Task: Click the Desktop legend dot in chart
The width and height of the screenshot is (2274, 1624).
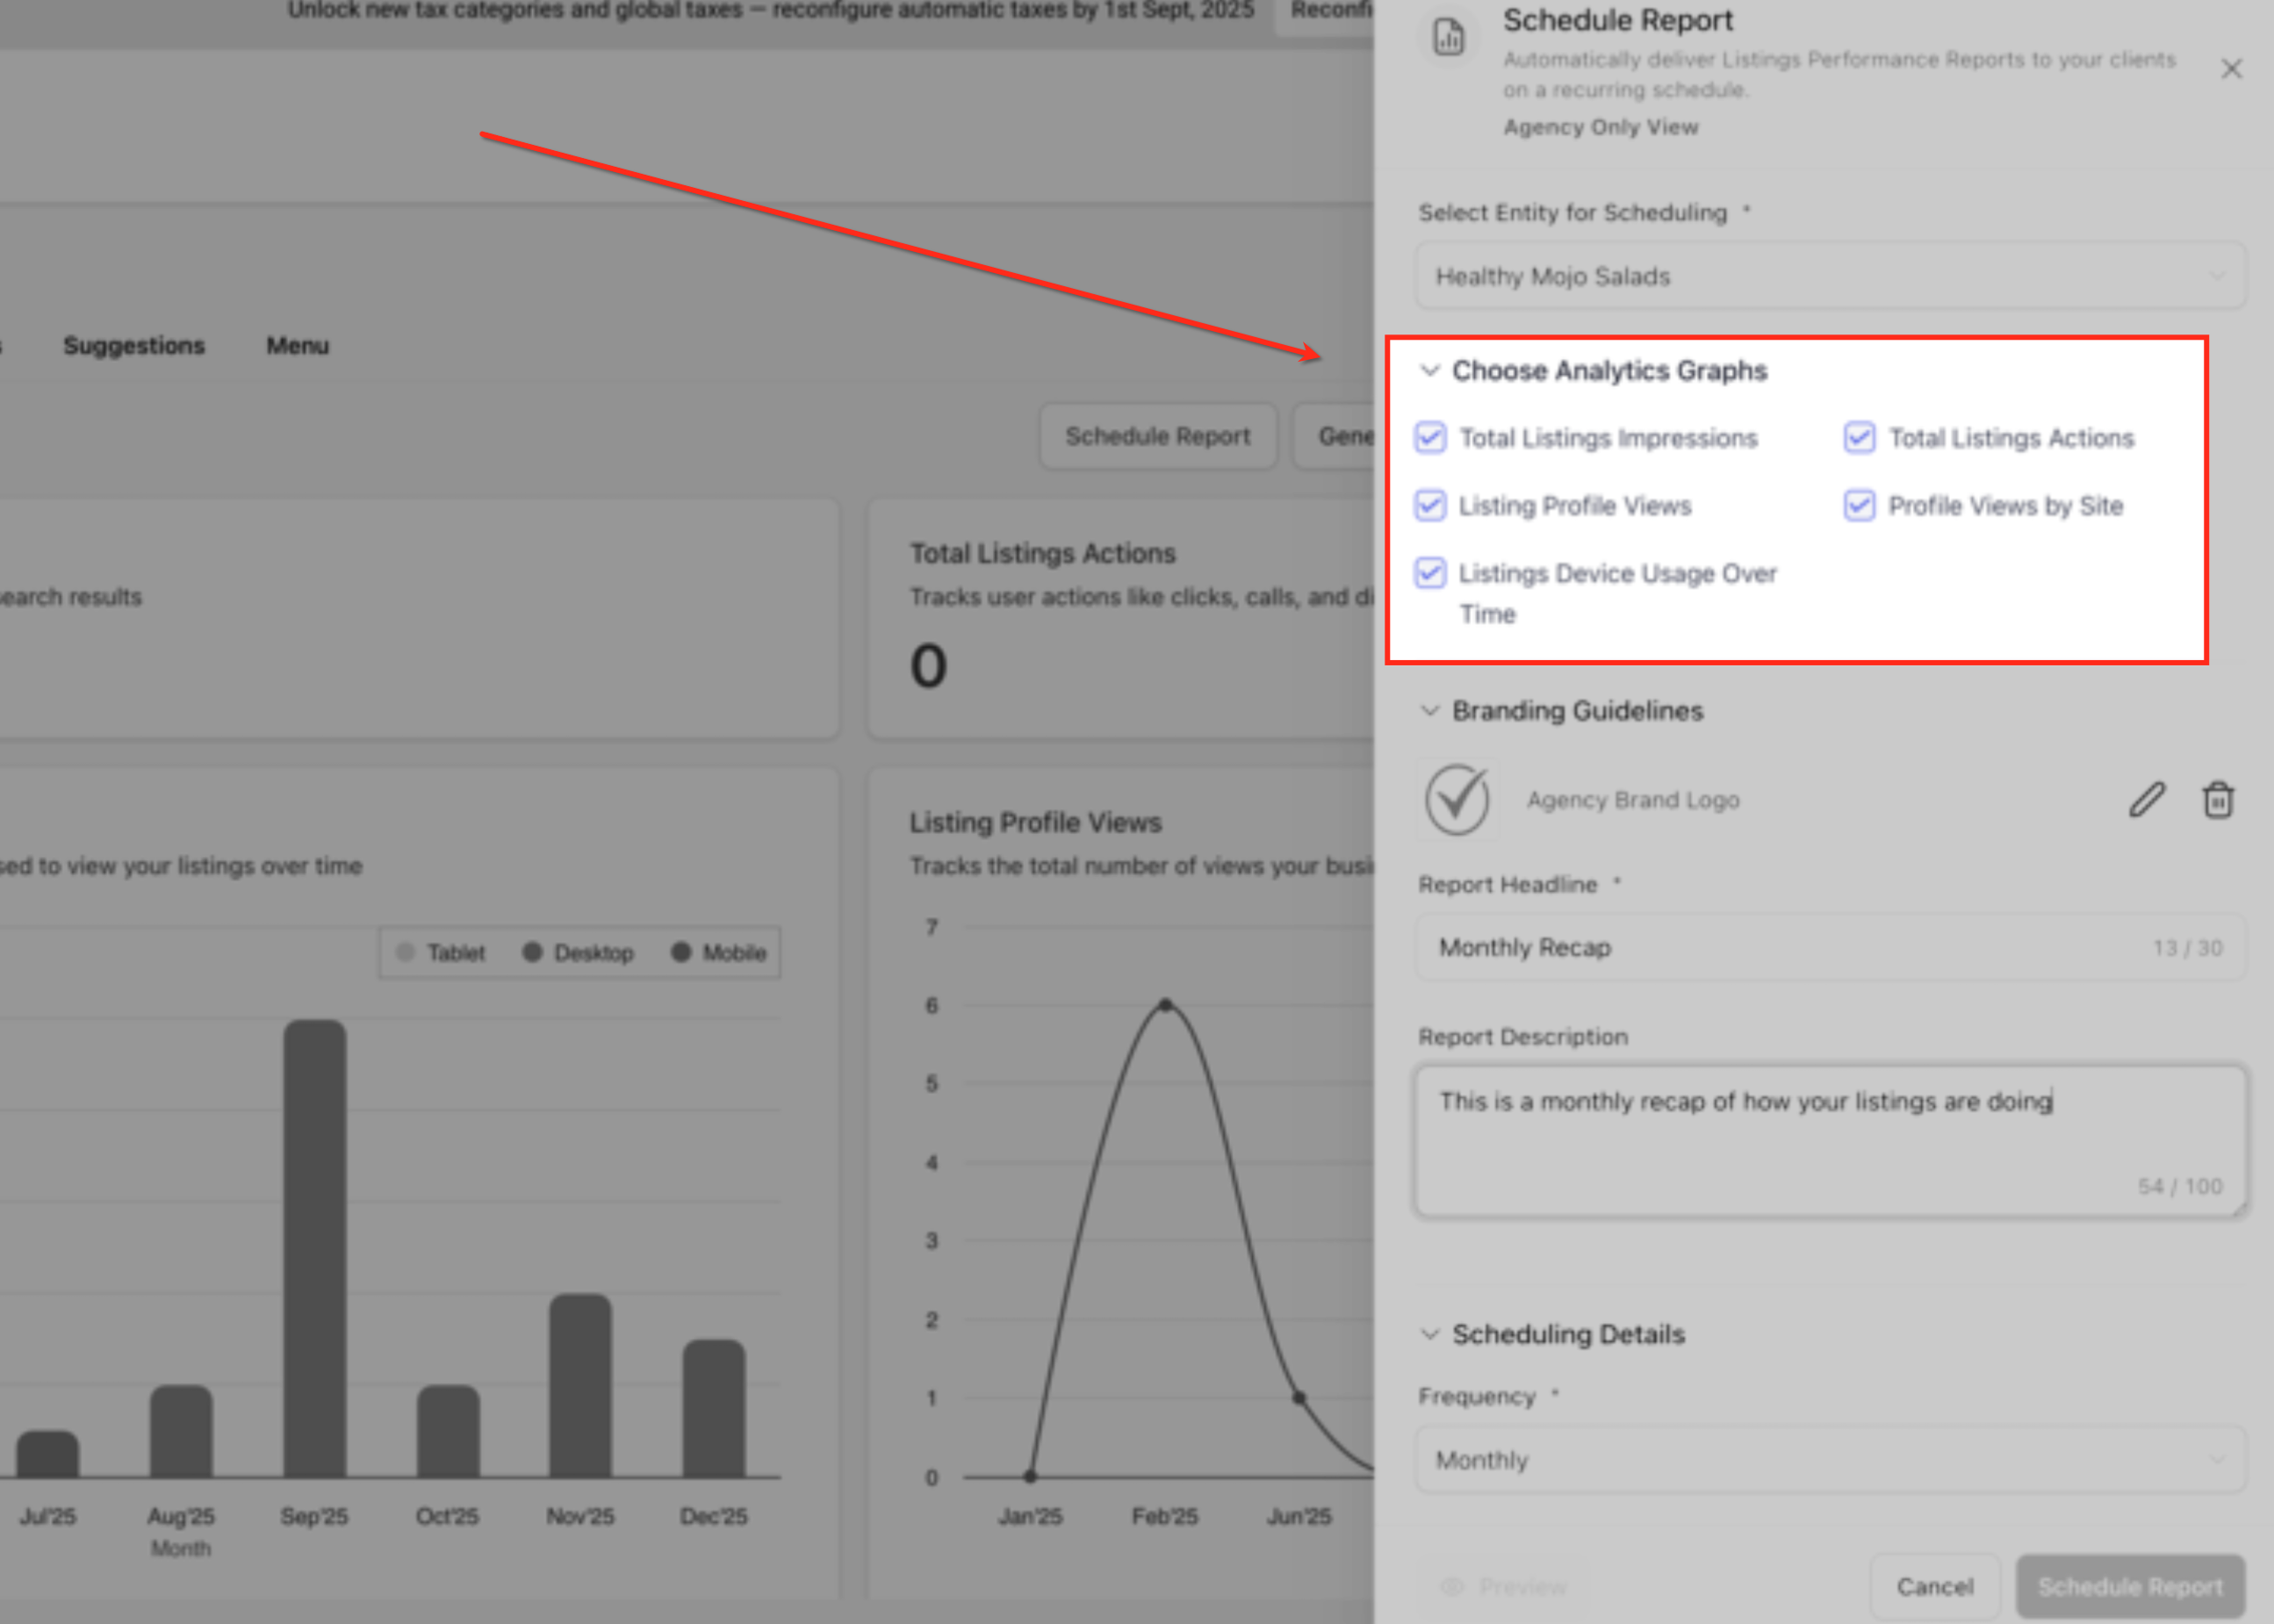Action: pyautogui.click(x=532, y=952)
